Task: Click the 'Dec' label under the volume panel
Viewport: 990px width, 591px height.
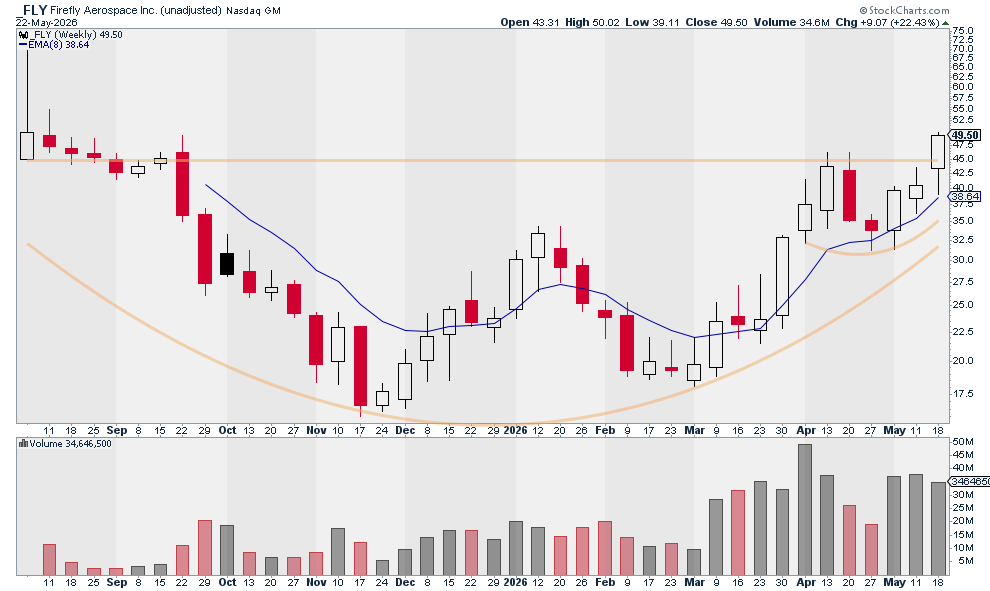Action: [x=405, y=582]
